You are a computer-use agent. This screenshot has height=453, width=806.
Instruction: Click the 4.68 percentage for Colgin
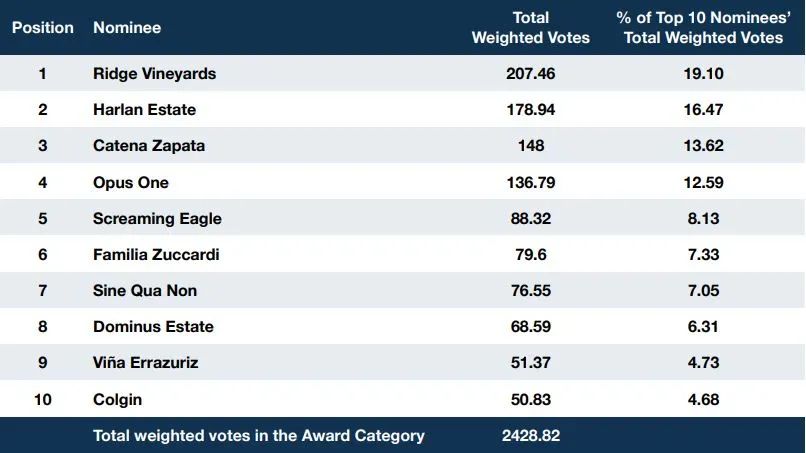click(703, 400)
